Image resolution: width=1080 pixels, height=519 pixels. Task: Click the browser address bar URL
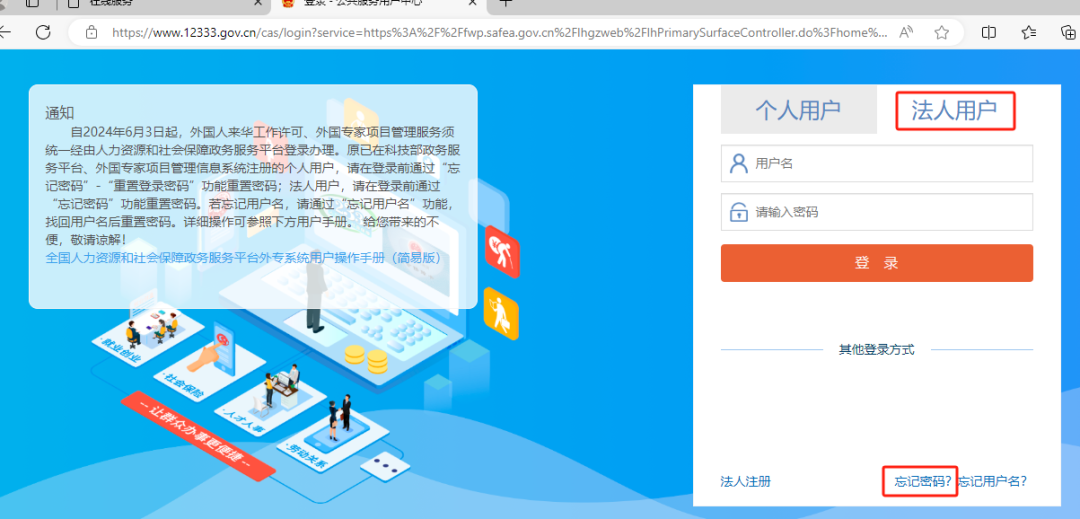498,32
